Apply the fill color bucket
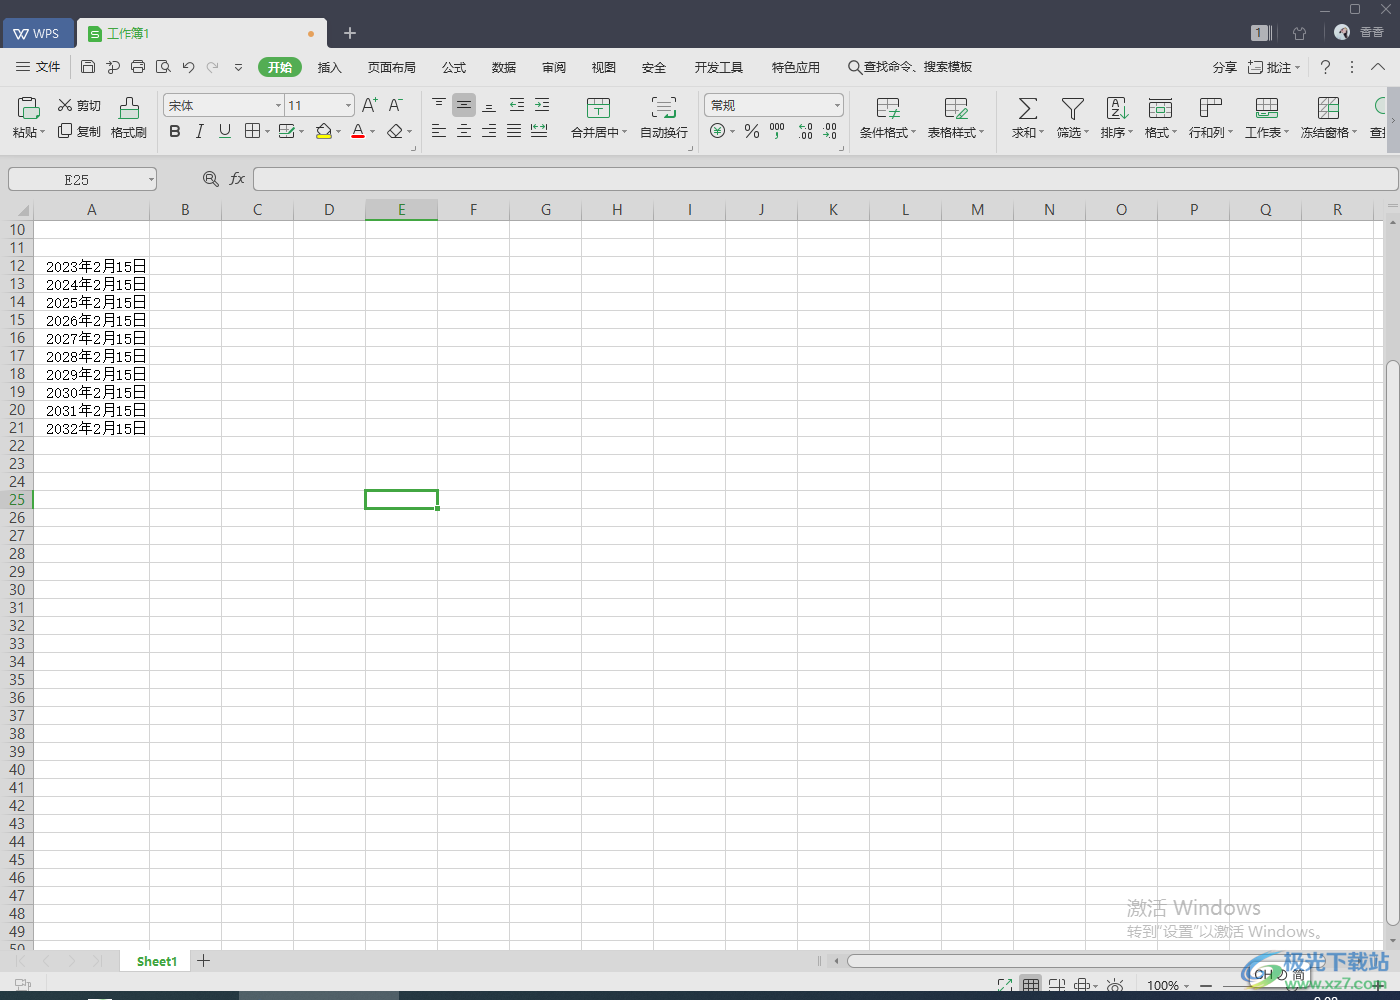This screenshot has width=1400, height=1000. 323,131
